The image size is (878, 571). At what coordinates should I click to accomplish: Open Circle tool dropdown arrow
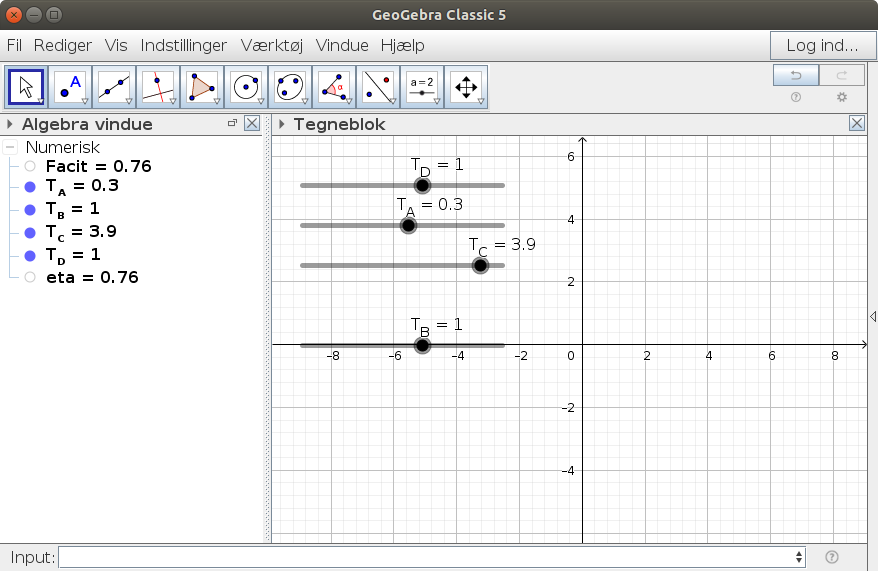(x=261, y=101)
